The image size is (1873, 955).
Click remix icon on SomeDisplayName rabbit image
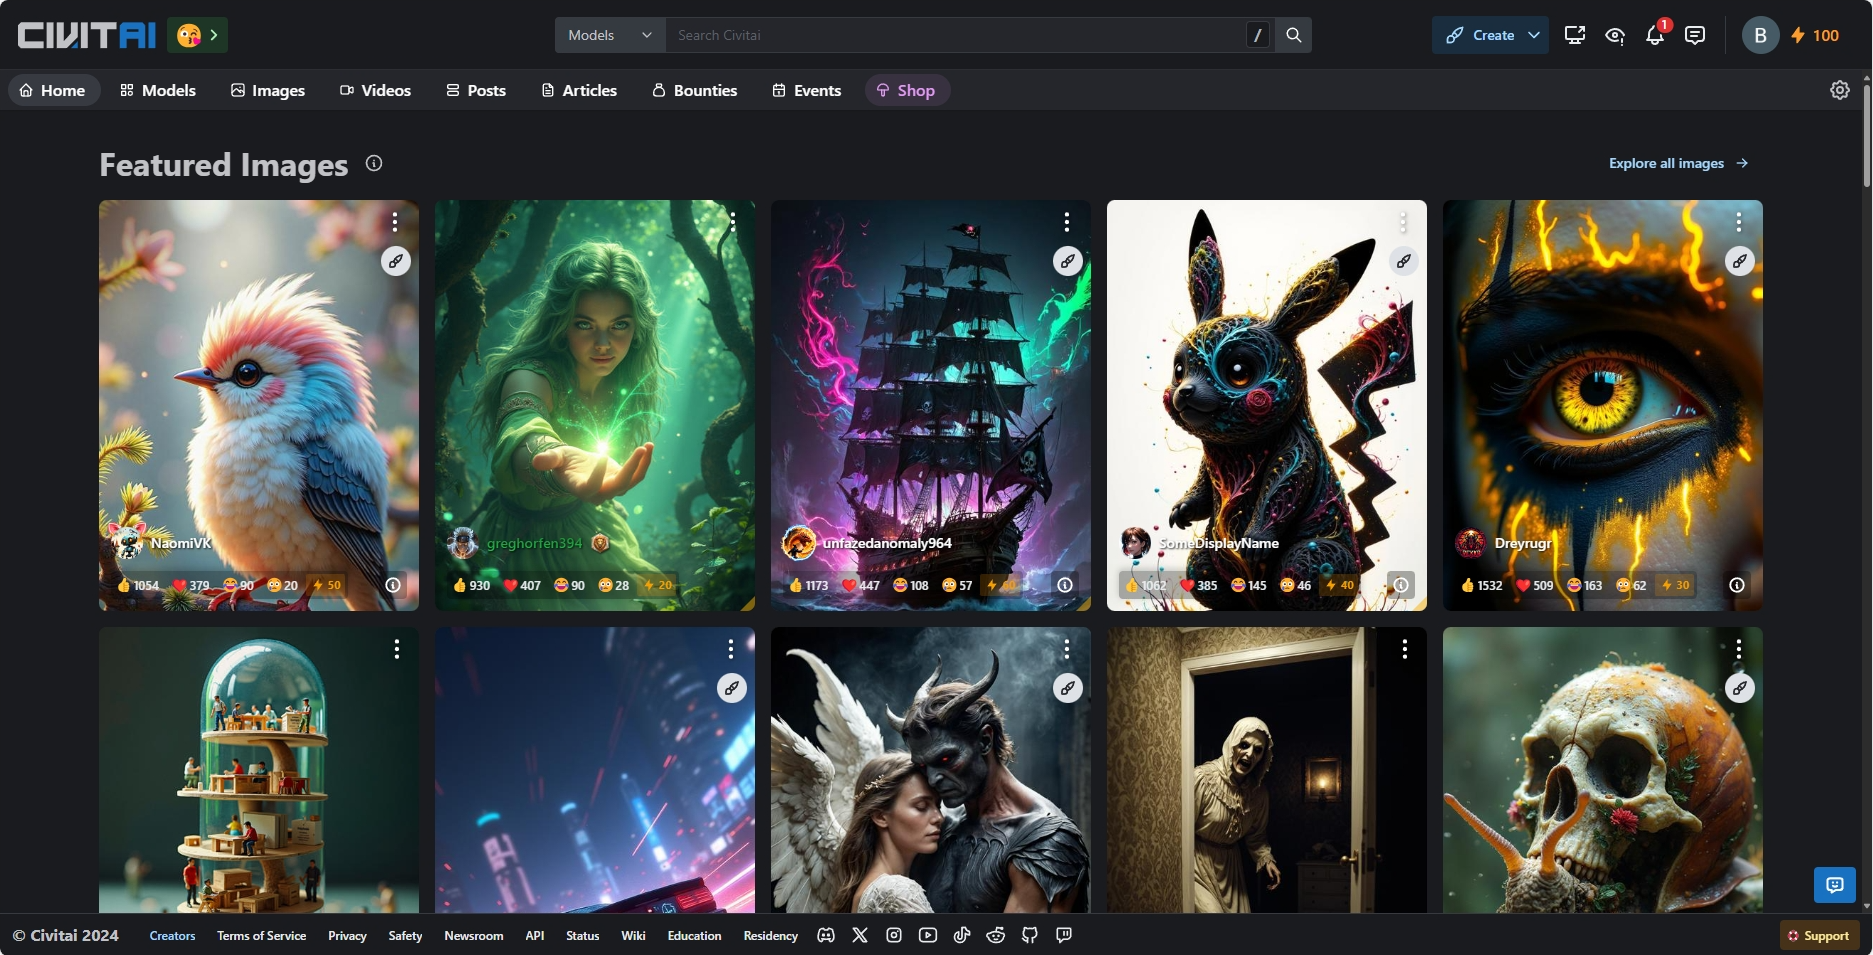pos(1404,261)
